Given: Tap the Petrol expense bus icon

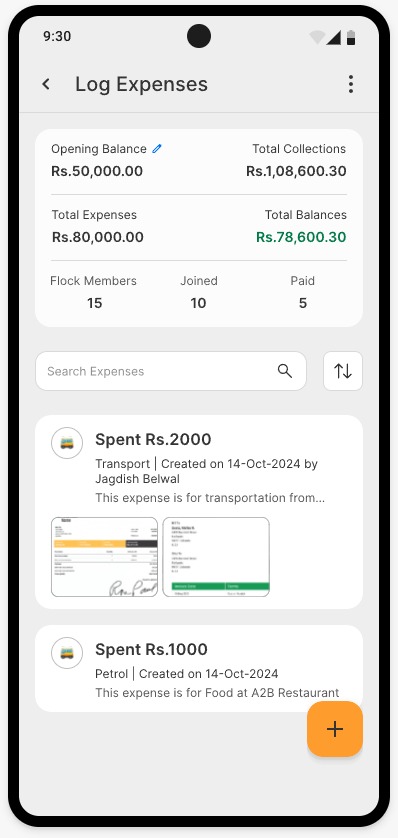Looking at the screenshot, I should point(67,653).
